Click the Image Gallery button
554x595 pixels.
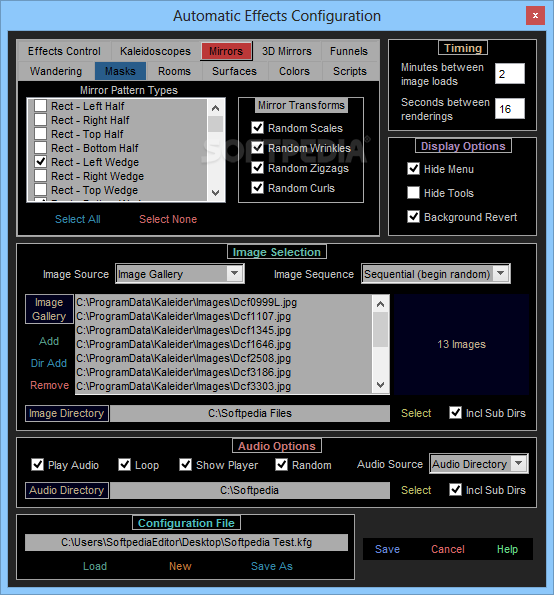click(x=49, y=309)
